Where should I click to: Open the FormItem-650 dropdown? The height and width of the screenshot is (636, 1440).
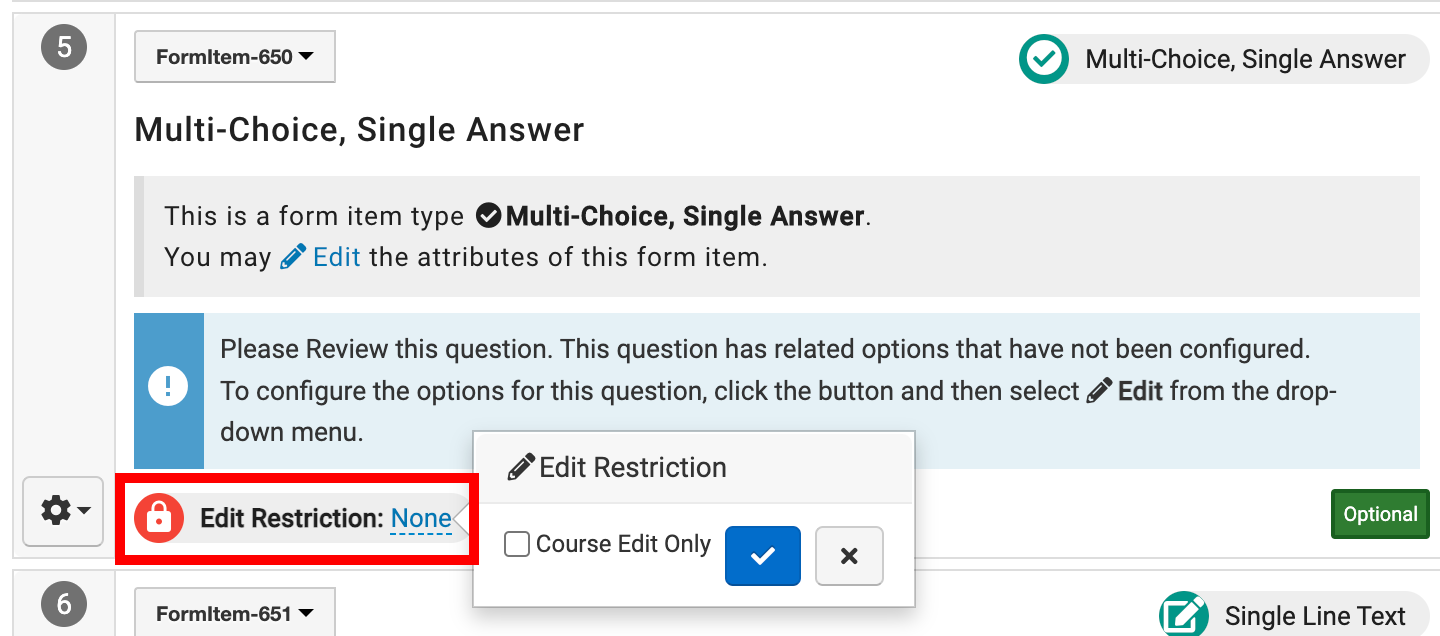point(235,57)
